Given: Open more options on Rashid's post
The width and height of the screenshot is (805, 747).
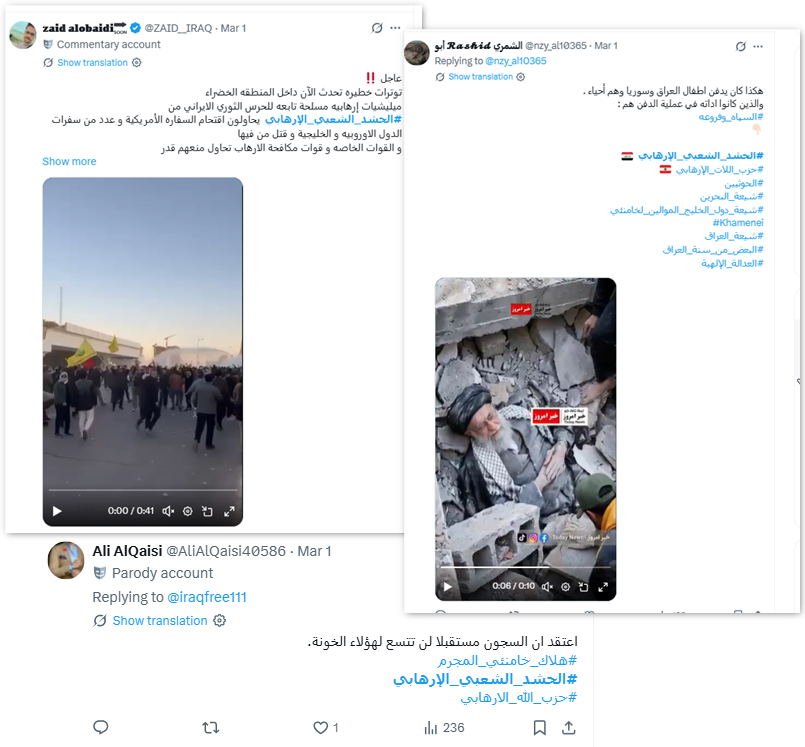Looking at the screenshot, I should point(758,46).
